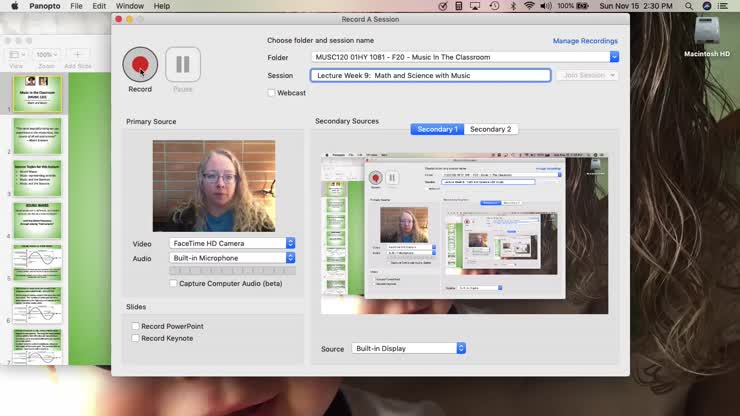Open the Window menu
Image resolution: width=740 pixels, height=416 pixels.
130,6
